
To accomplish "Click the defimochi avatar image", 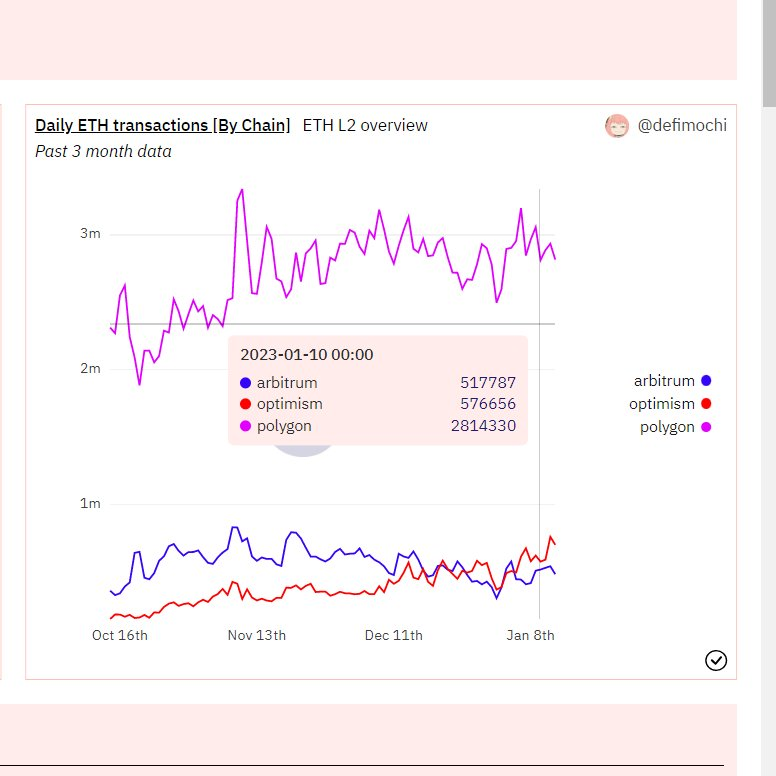I will pos(617,126).
